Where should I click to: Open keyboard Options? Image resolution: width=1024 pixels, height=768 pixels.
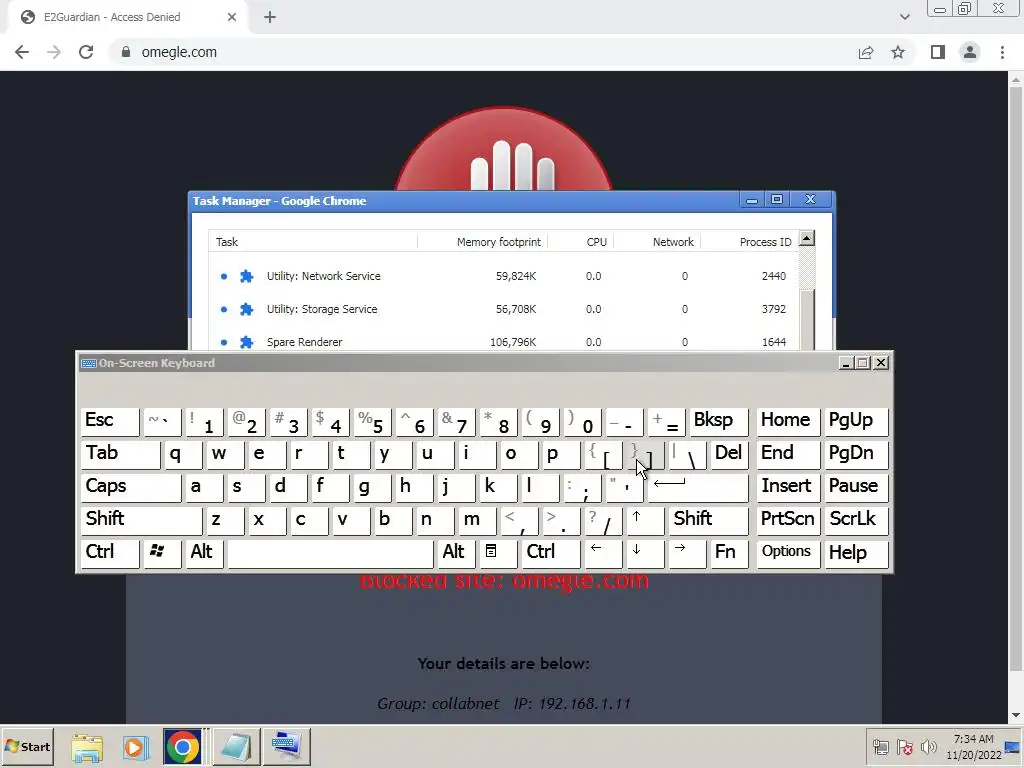[x=788, y=553]
